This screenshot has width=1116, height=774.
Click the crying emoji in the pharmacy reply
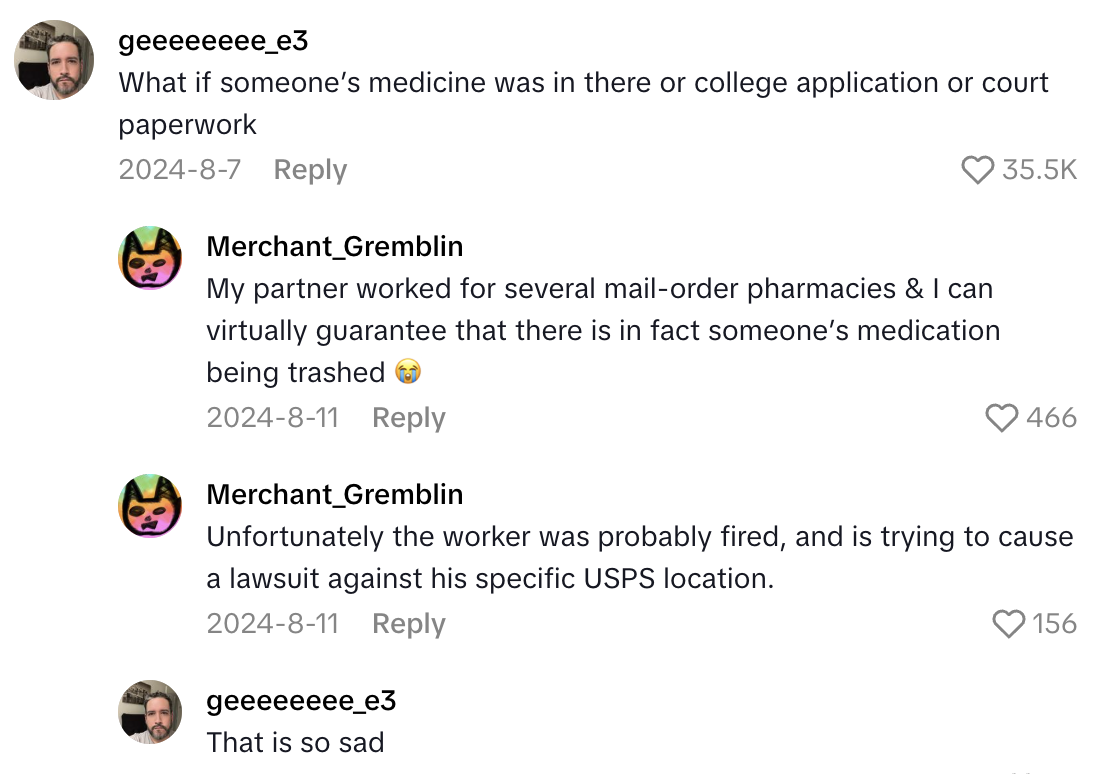coord(408,372)
